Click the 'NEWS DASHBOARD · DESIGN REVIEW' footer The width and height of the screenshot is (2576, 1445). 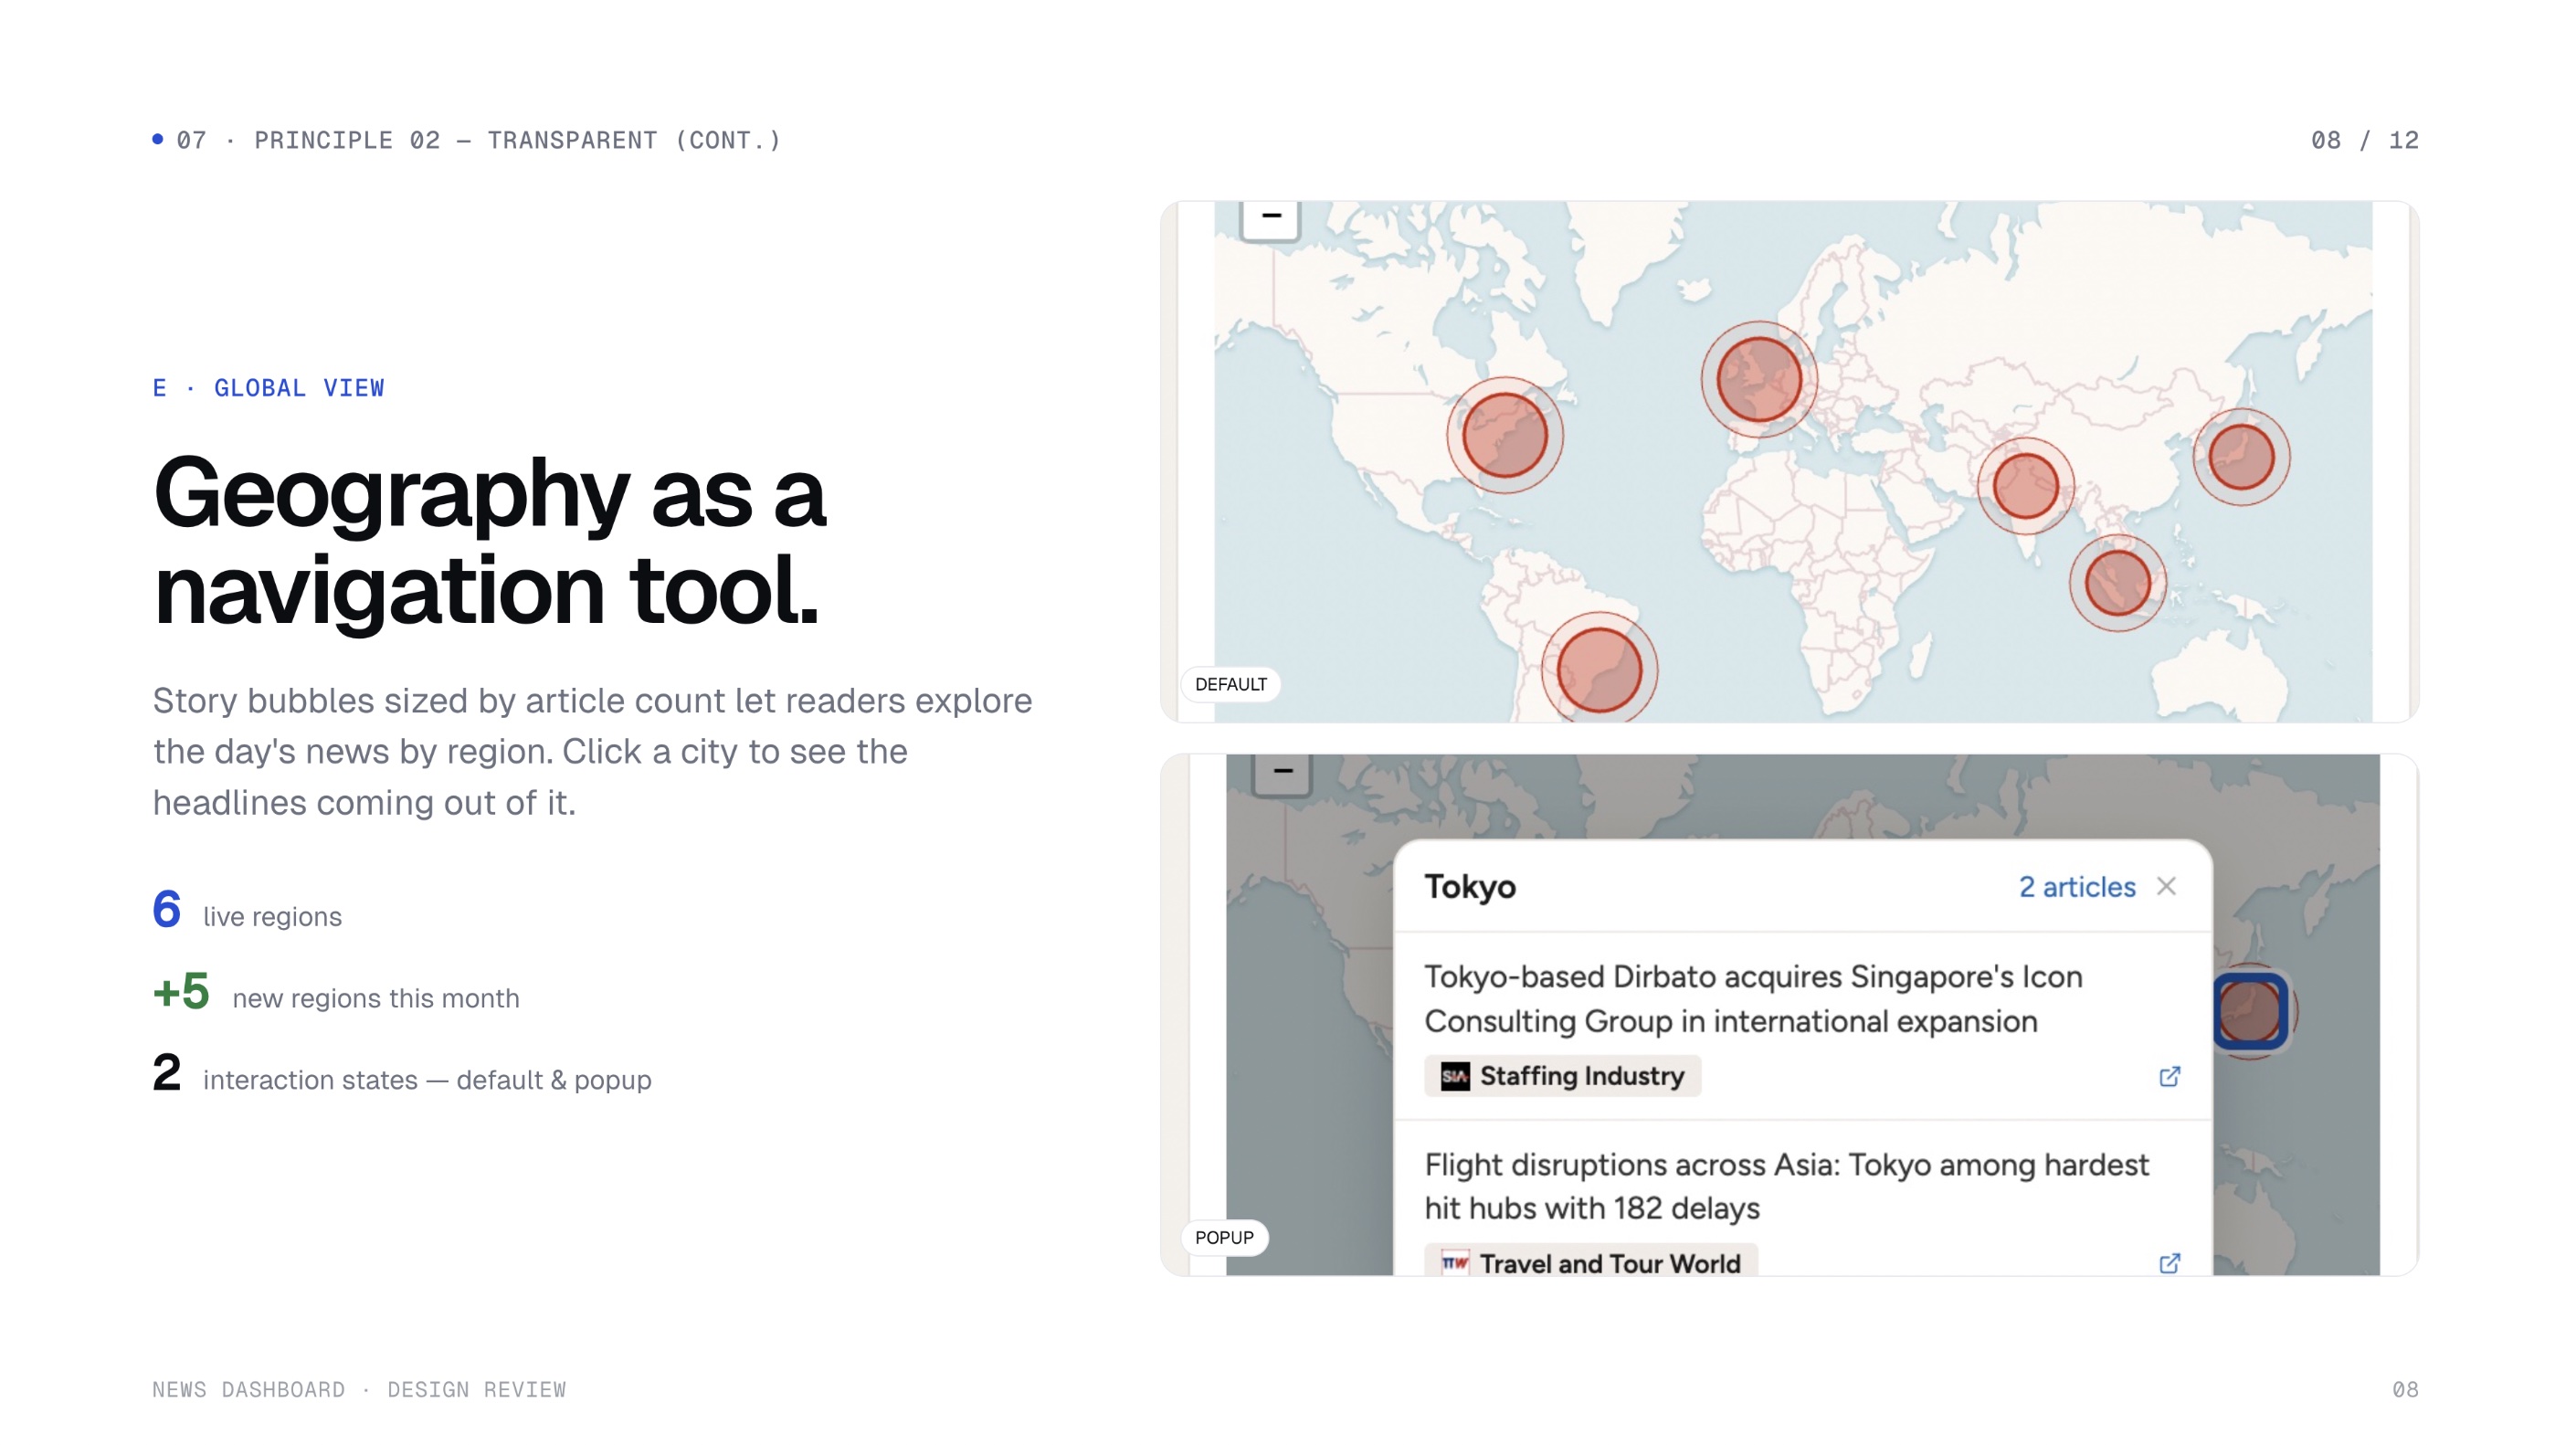tap(359, 1389)
